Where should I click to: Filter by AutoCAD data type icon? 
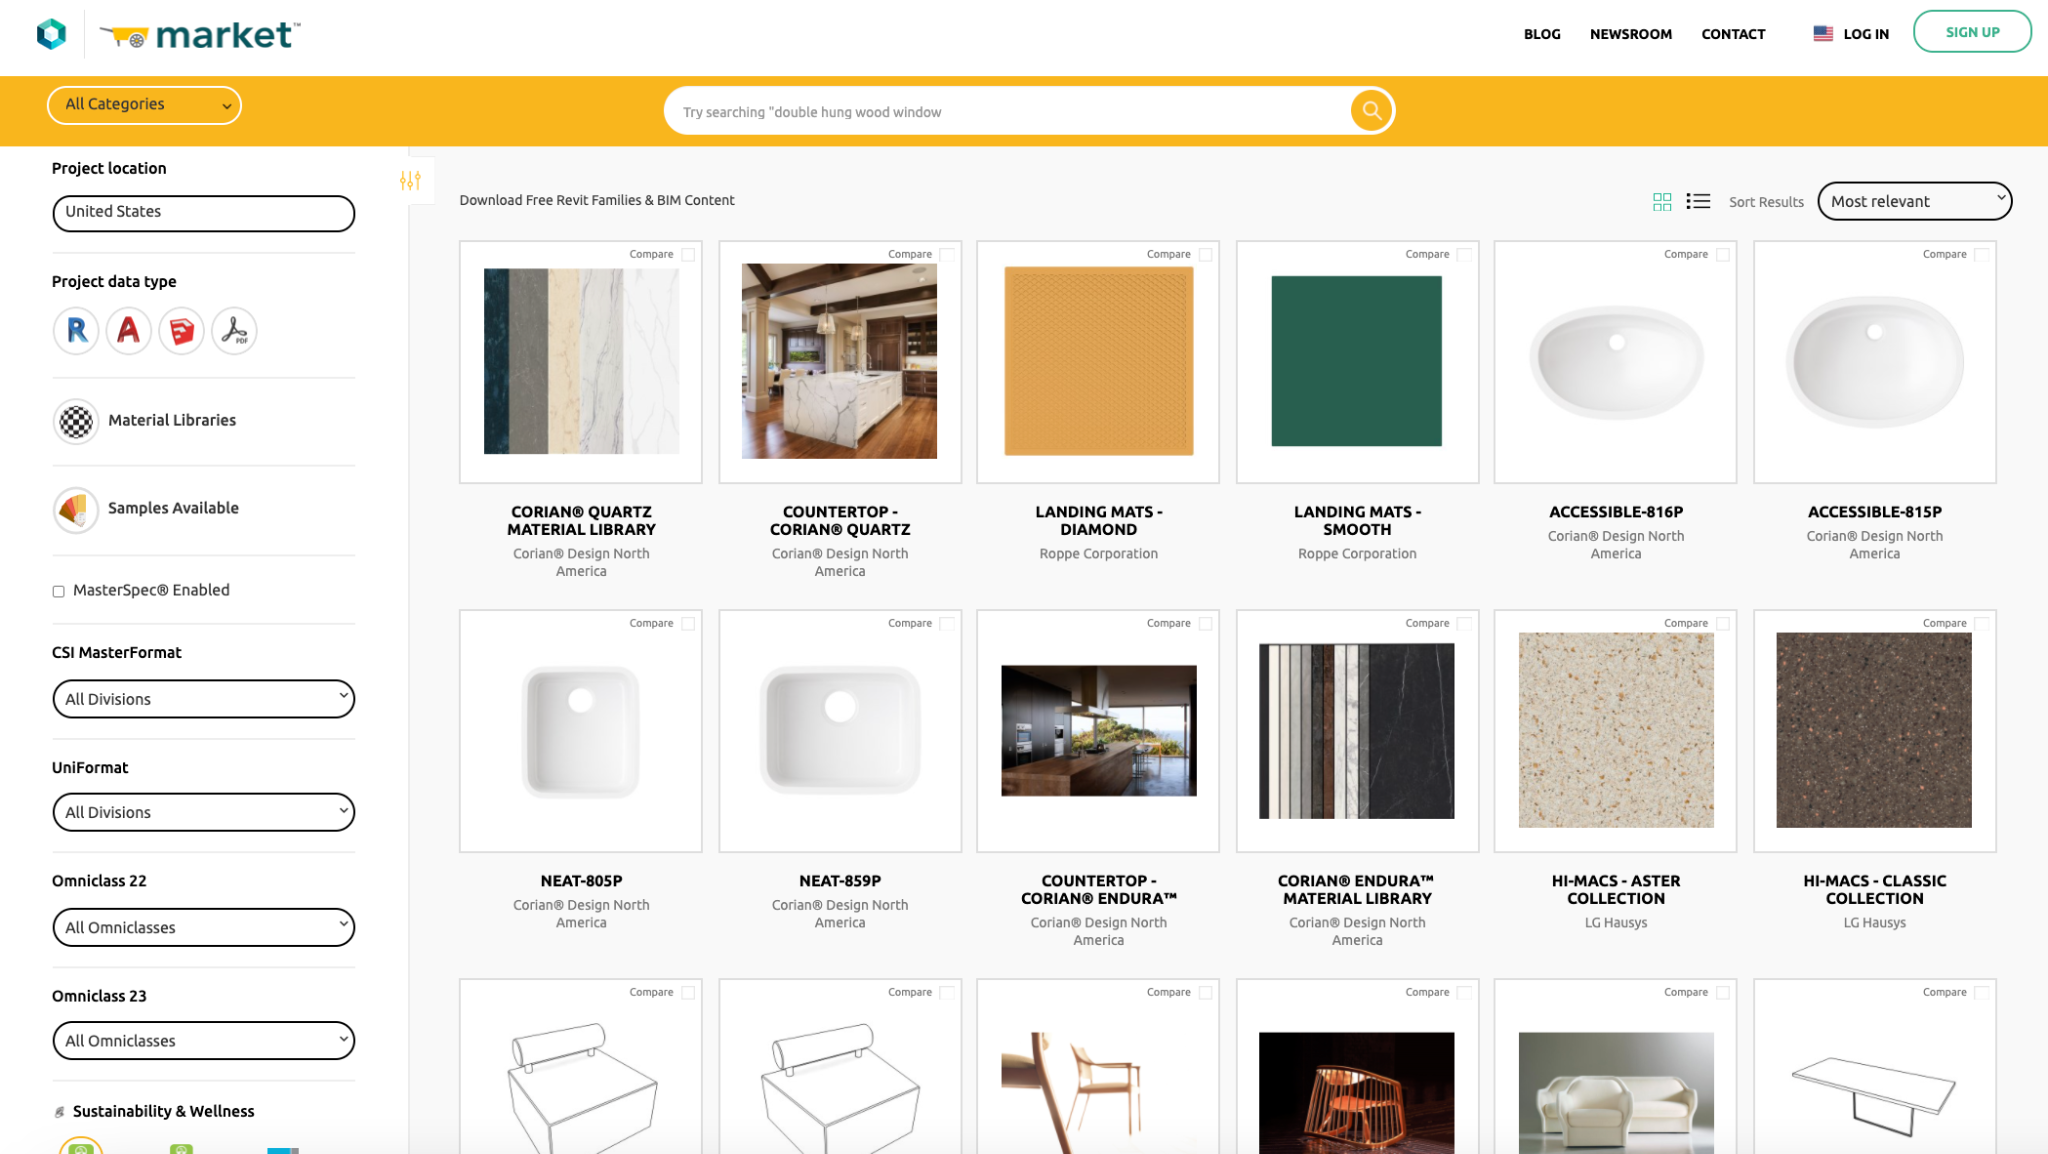point(128,330)
